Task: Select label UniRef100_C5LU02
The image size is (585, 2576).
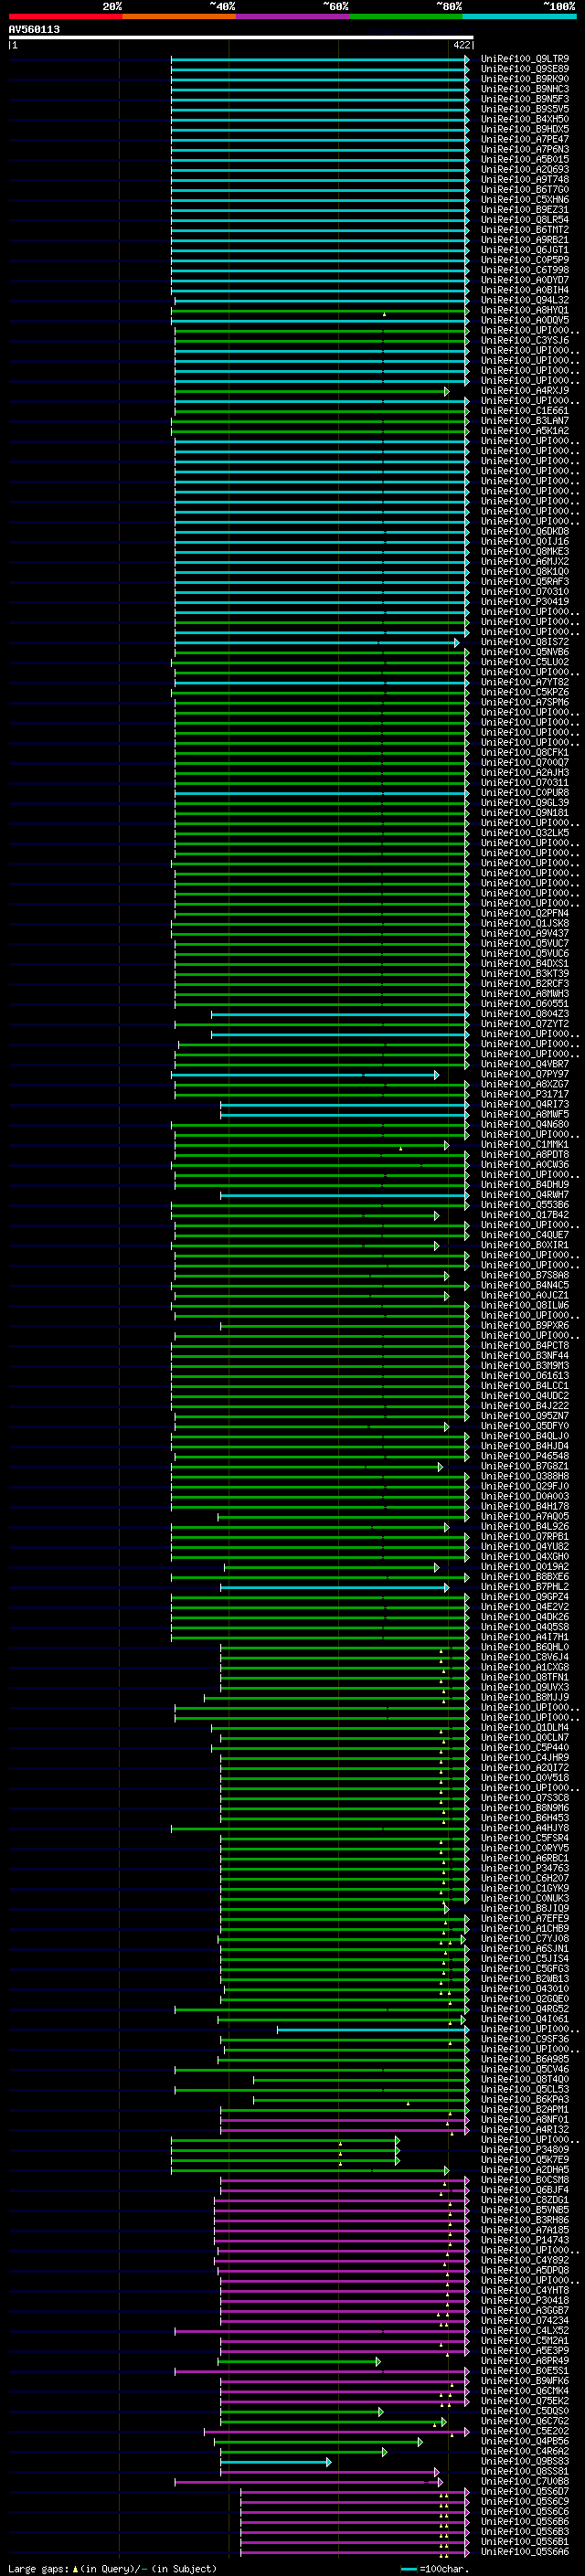Action: pos(525,662)
